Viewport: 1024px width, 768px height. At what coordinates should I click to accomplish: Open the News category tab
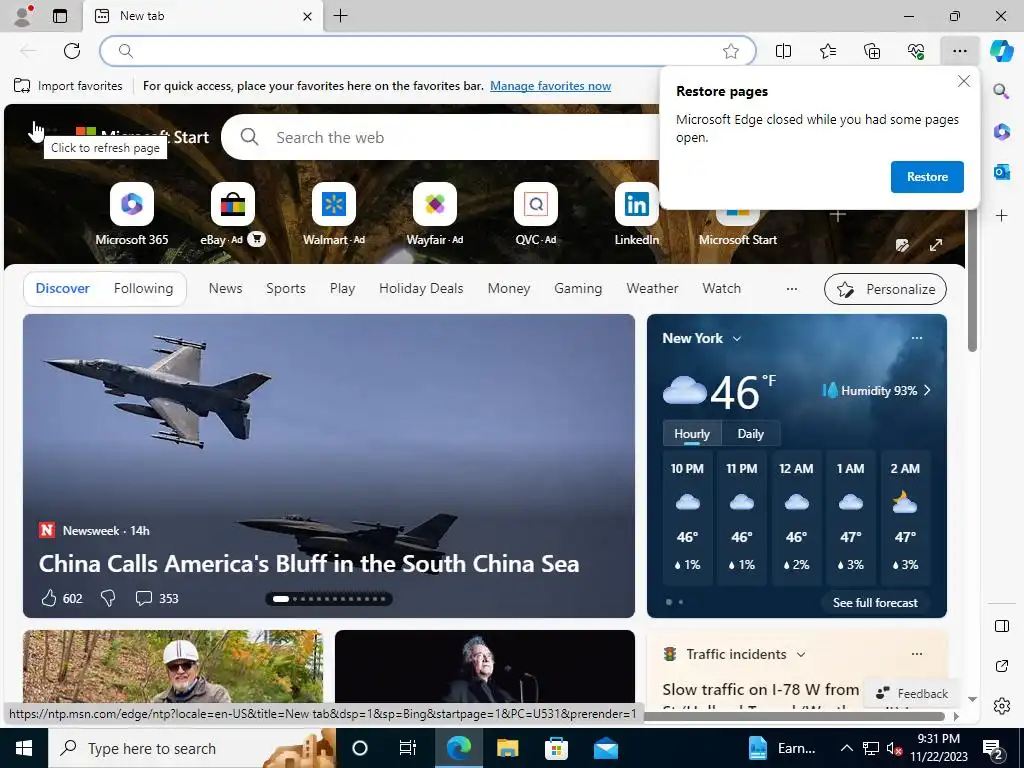[225, 289]
